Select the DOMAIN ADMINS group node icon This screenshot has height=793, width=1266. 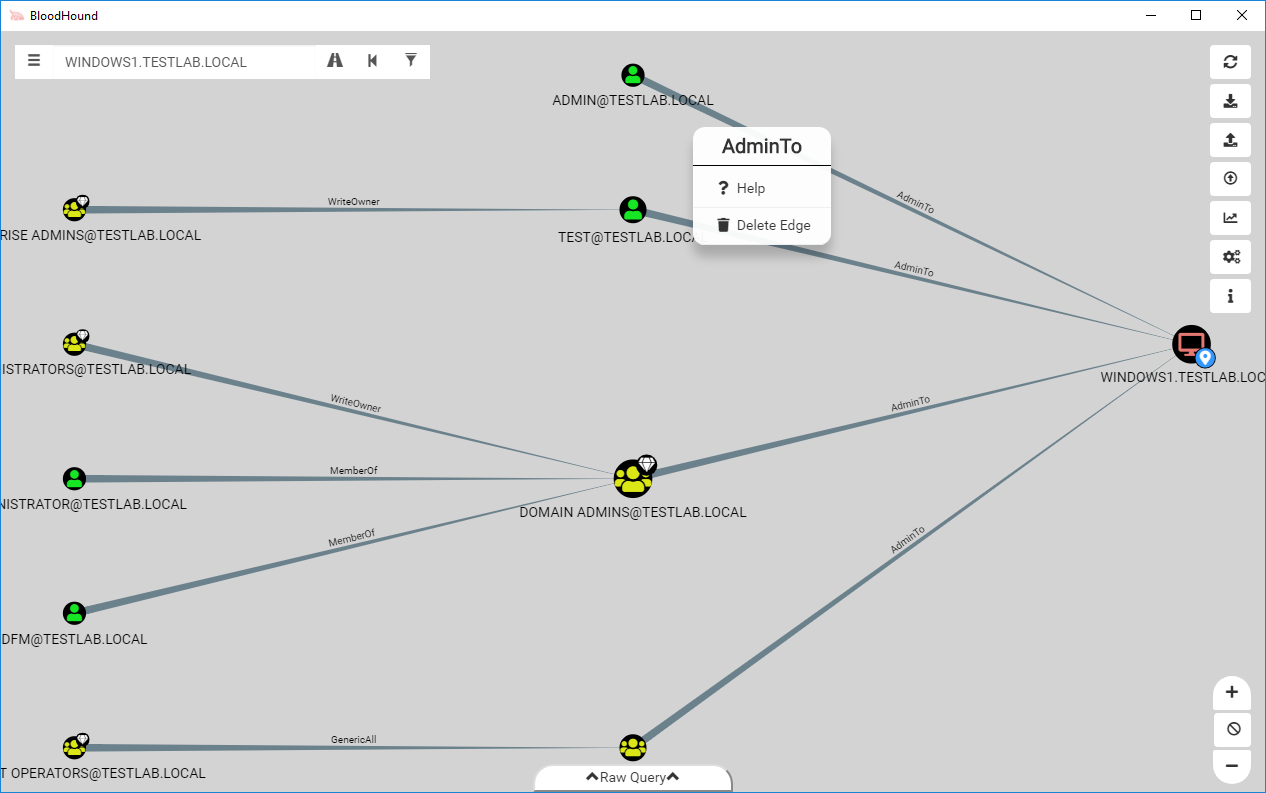[x=633, y=478]
